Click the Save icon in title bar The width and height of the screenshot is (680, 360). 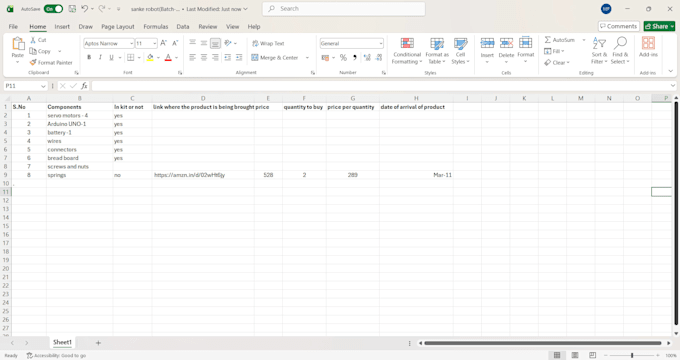click(x=72, y=9)
